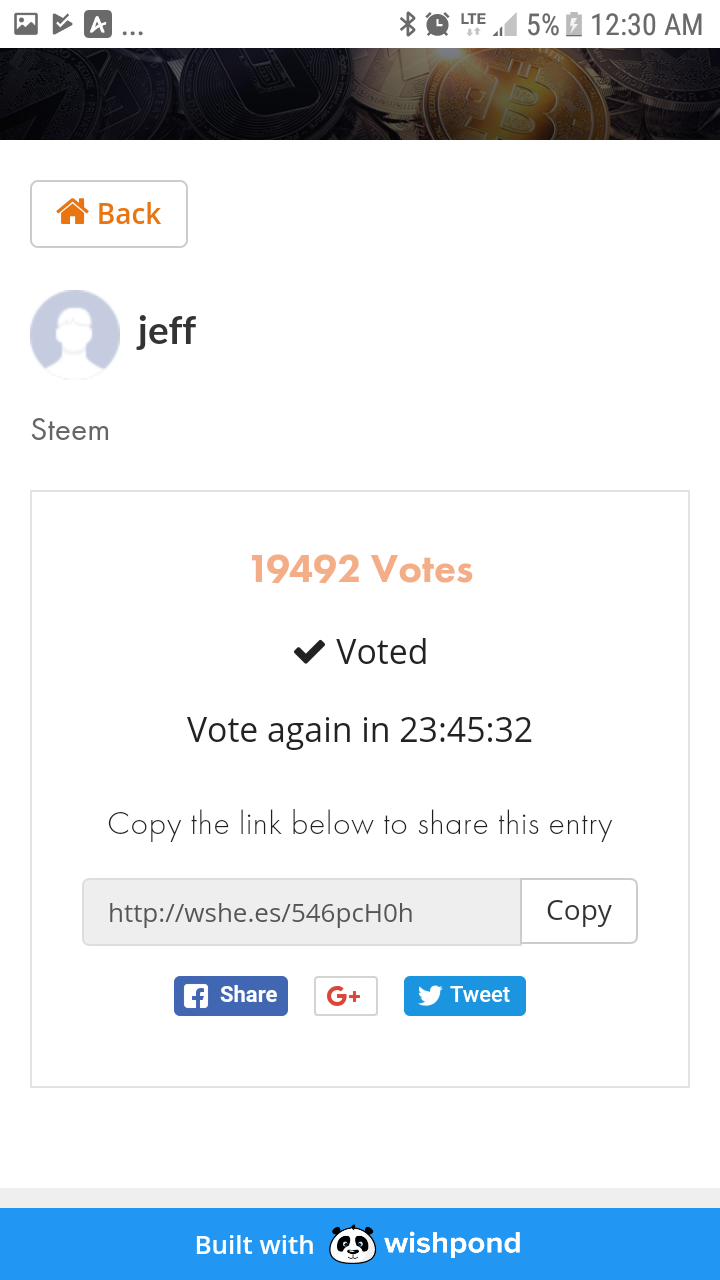Go back using the Back button
Screen dimensions: 720x1280
click(109, 214)
